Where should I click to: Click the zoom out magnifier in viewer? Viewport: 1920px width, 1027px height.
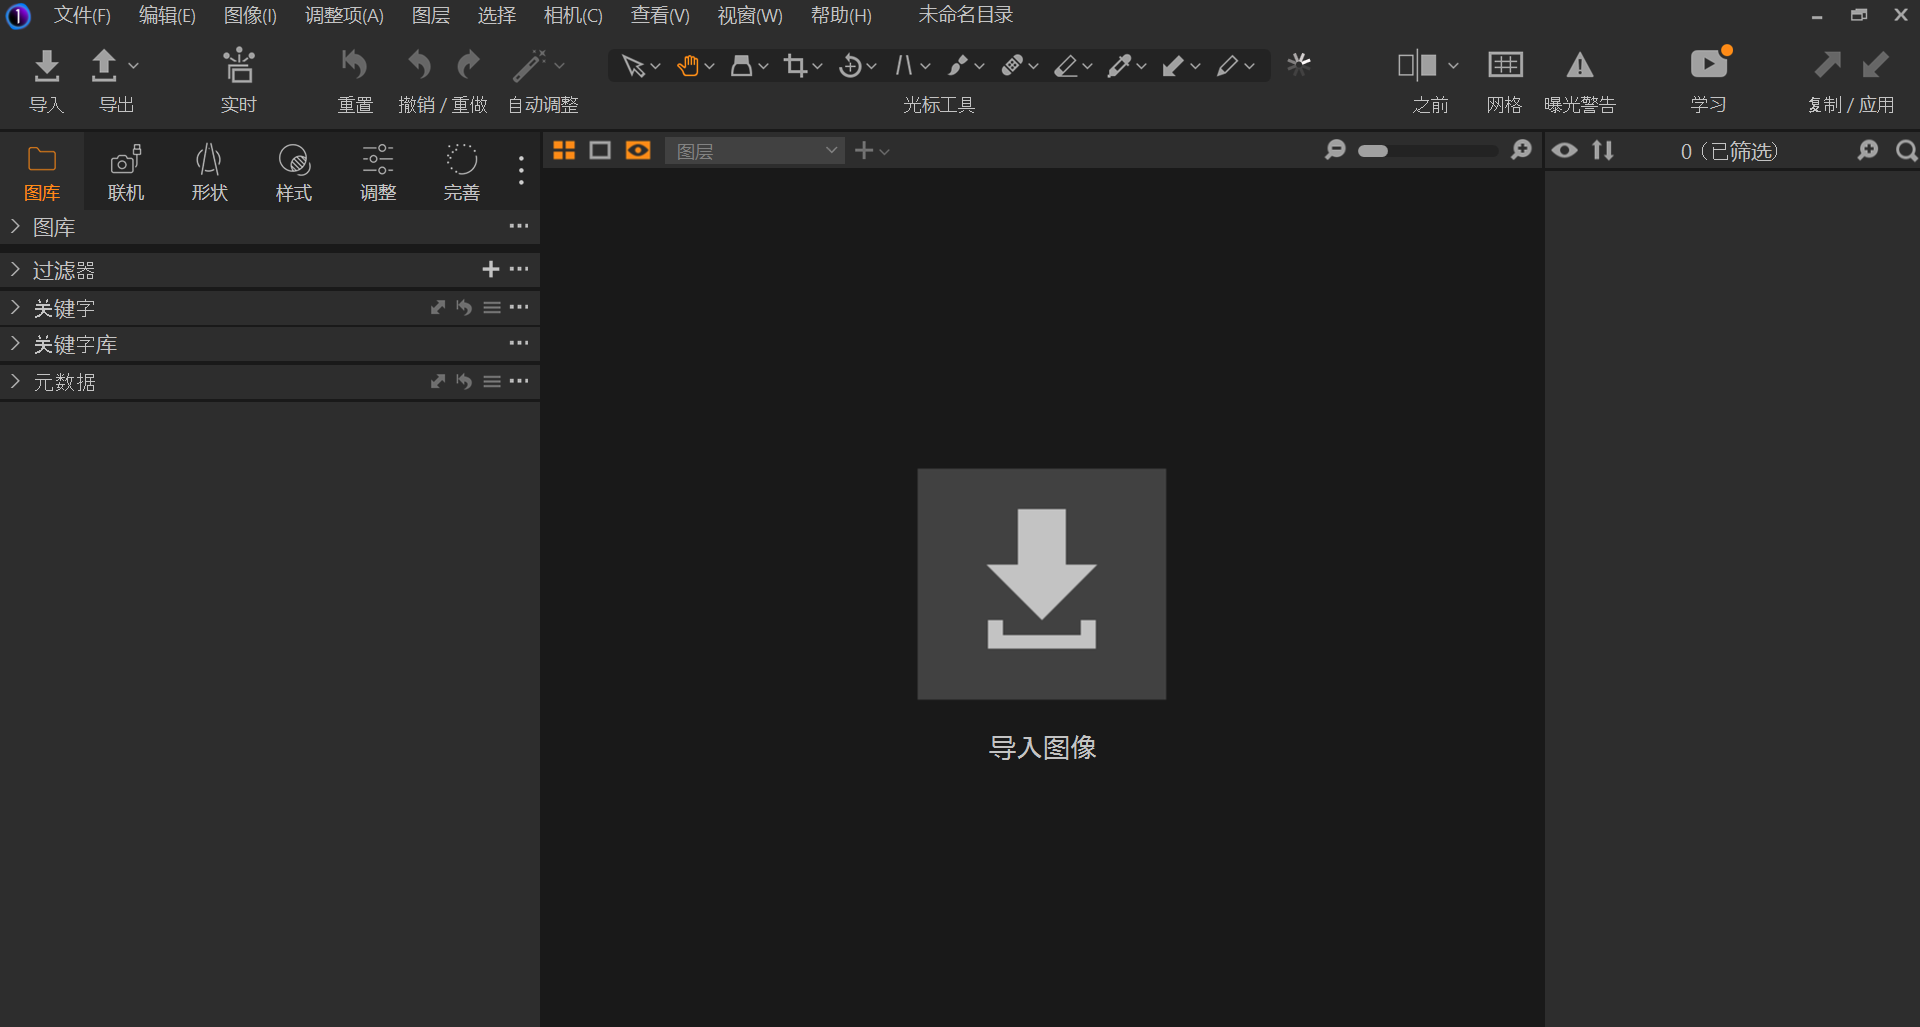[x=1335, y=150]
